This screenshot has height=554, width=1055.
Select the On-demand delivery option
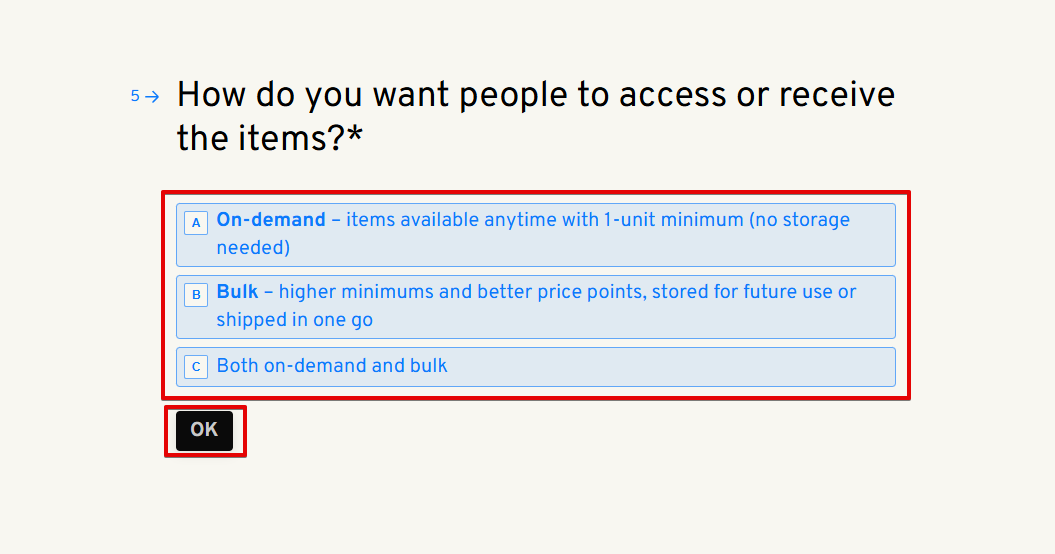pyautogui.click(x=535, y=235)
